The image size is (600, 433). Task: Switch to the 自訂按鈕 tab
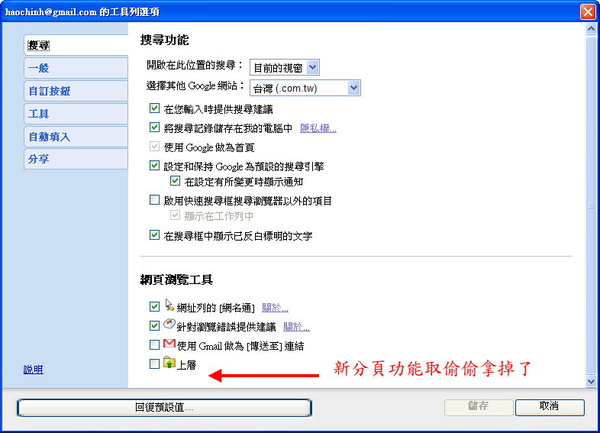point(76,91)
